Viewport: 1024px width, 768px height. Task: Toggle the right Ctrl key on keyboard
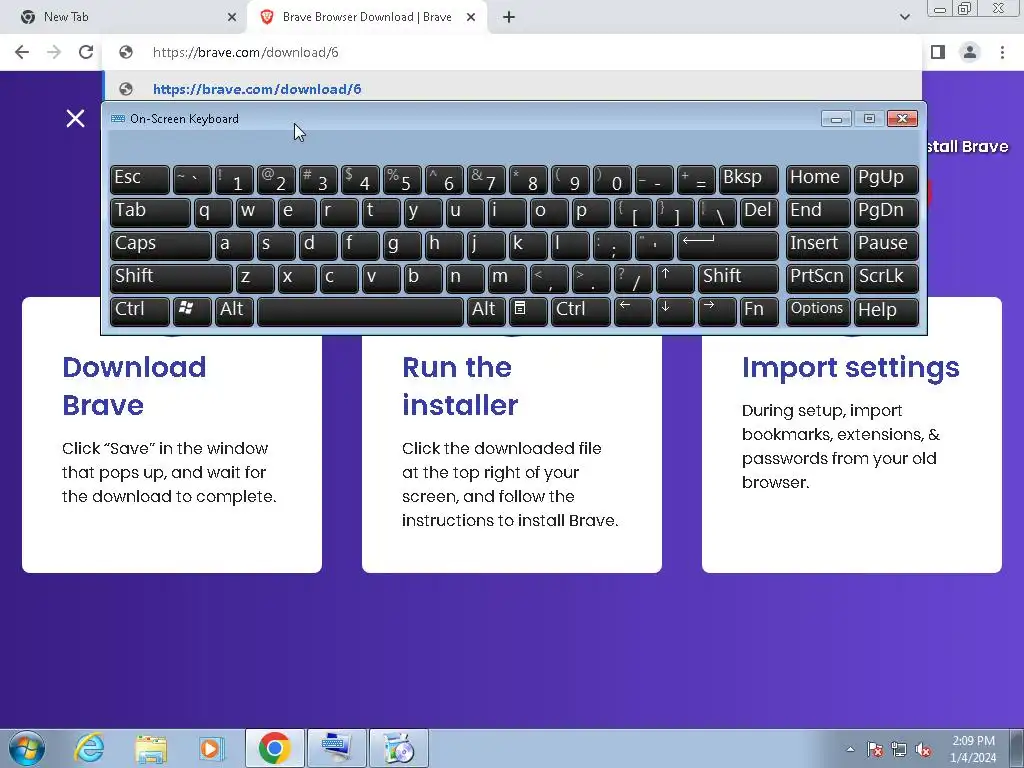581,310
